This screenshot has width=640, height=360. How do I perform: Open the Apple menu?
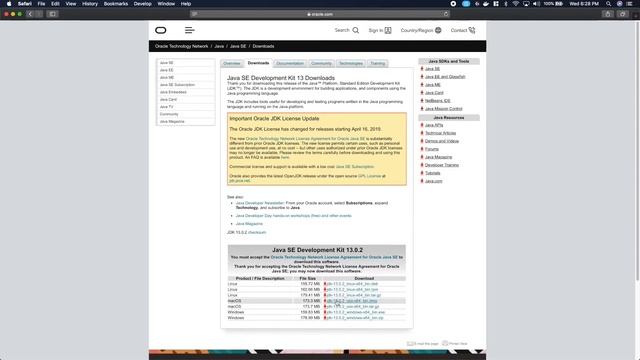(9, 4)
